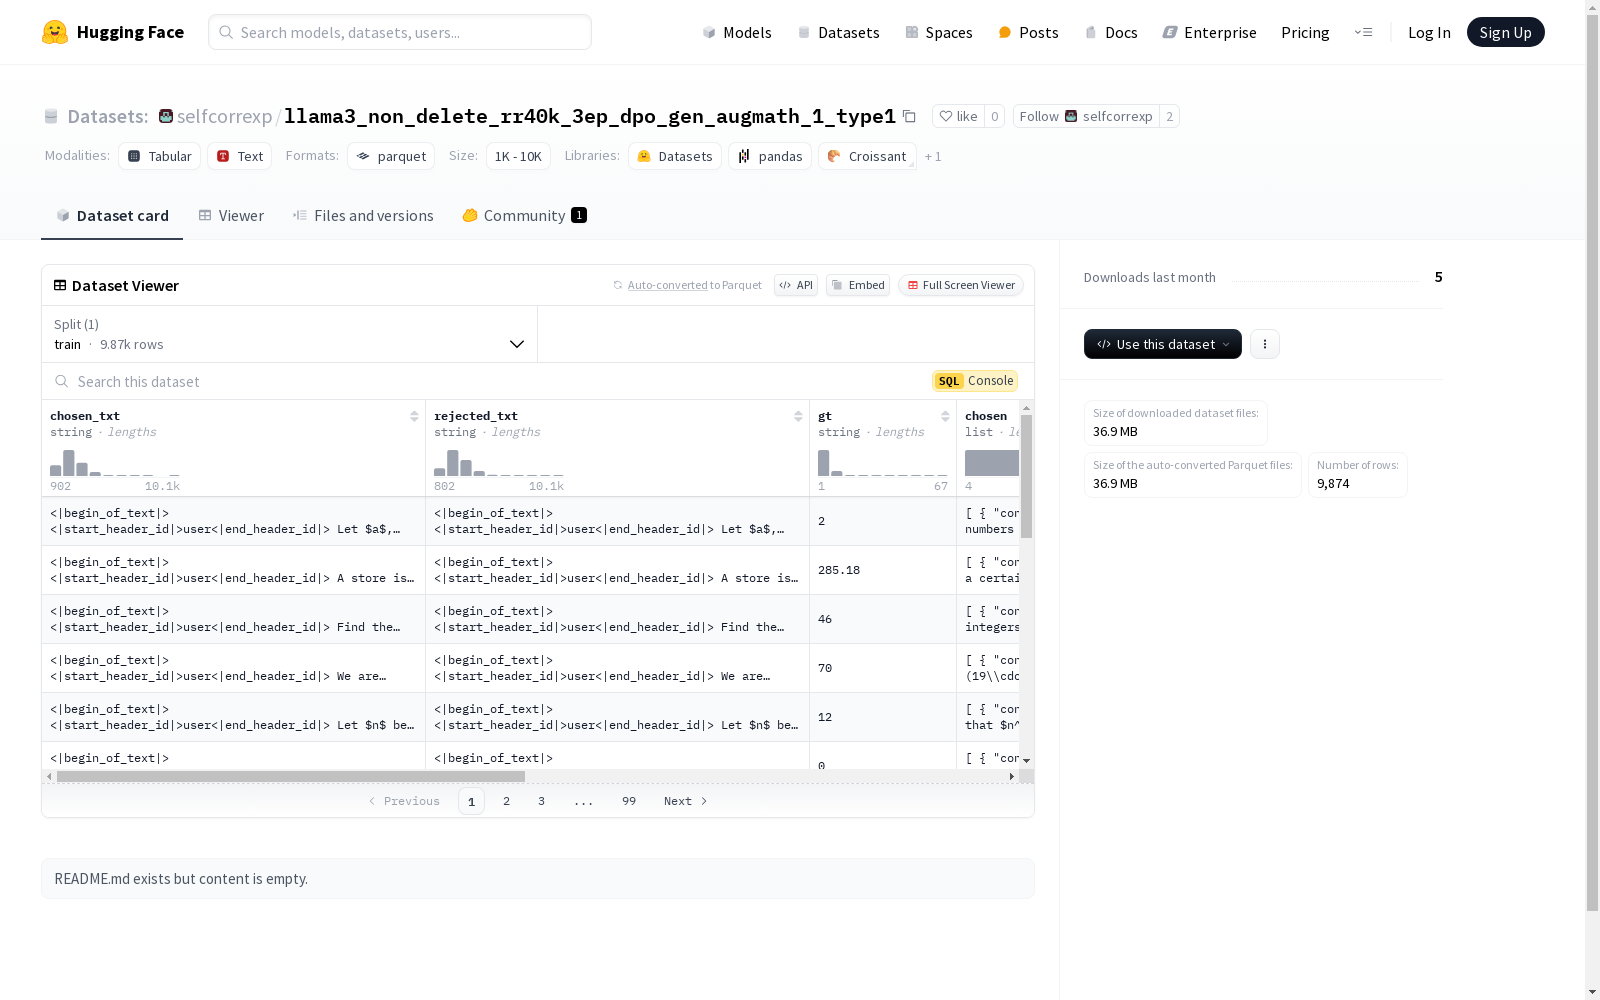Open Enterprise in the top navigation
The width and height of the screenshot is (1600, 1000).
pyautogui.click(x=1209, y=32)
